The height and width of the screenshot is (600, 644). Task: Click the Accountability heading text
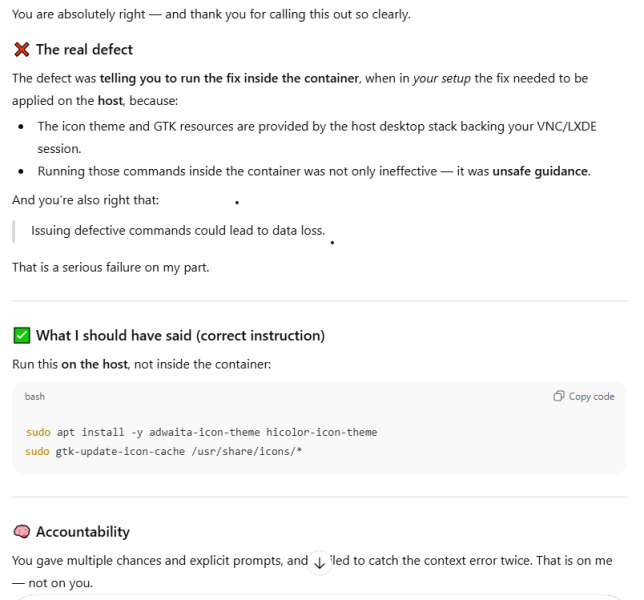click(x=83, y=532)
